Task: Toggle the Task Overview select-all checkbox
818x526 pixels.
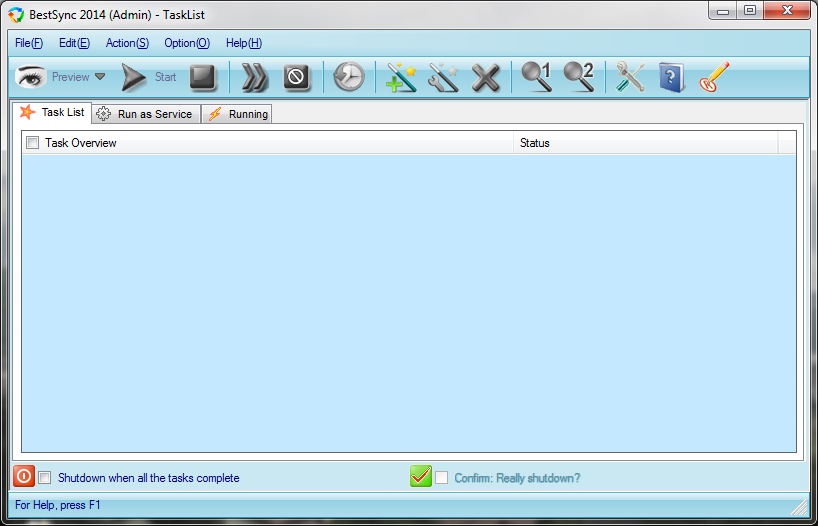Action: pyautogui.click(x=32, y=142)
